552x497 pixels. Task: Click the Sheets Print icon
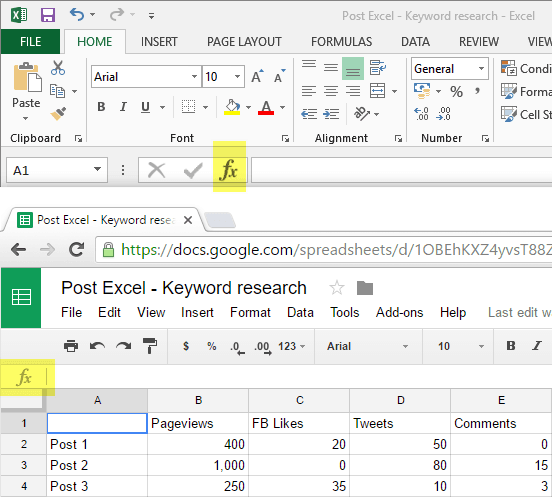71,346
